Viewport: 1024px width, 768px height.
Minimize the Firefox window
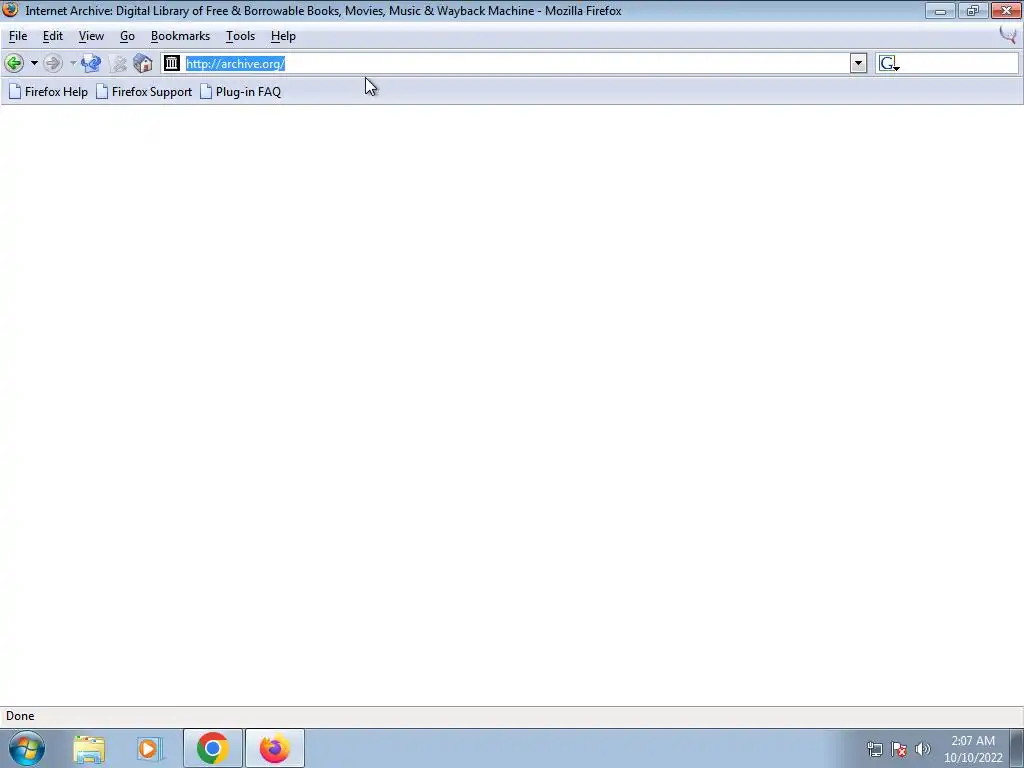click(940, 10)
